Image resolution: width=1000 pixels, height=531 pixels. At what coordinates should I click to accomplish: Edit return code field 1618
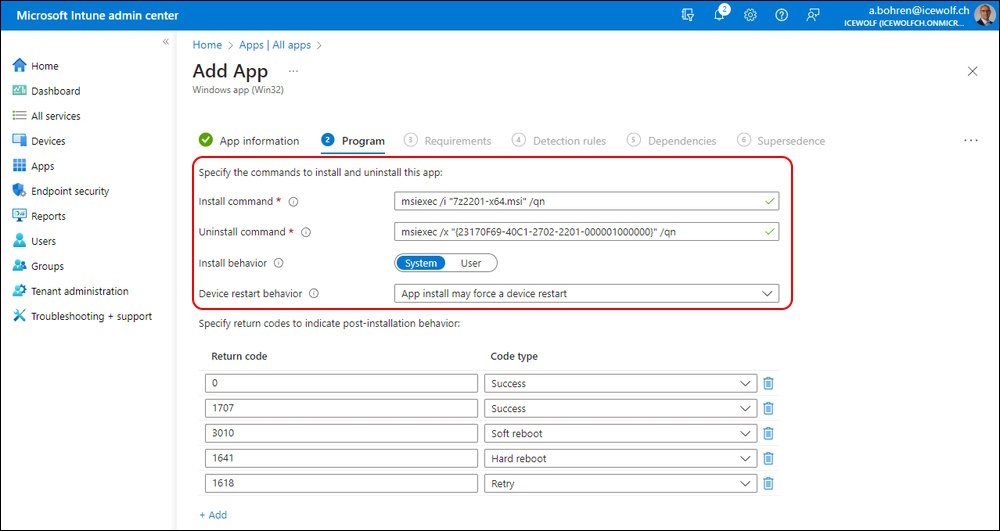point(341,483)
